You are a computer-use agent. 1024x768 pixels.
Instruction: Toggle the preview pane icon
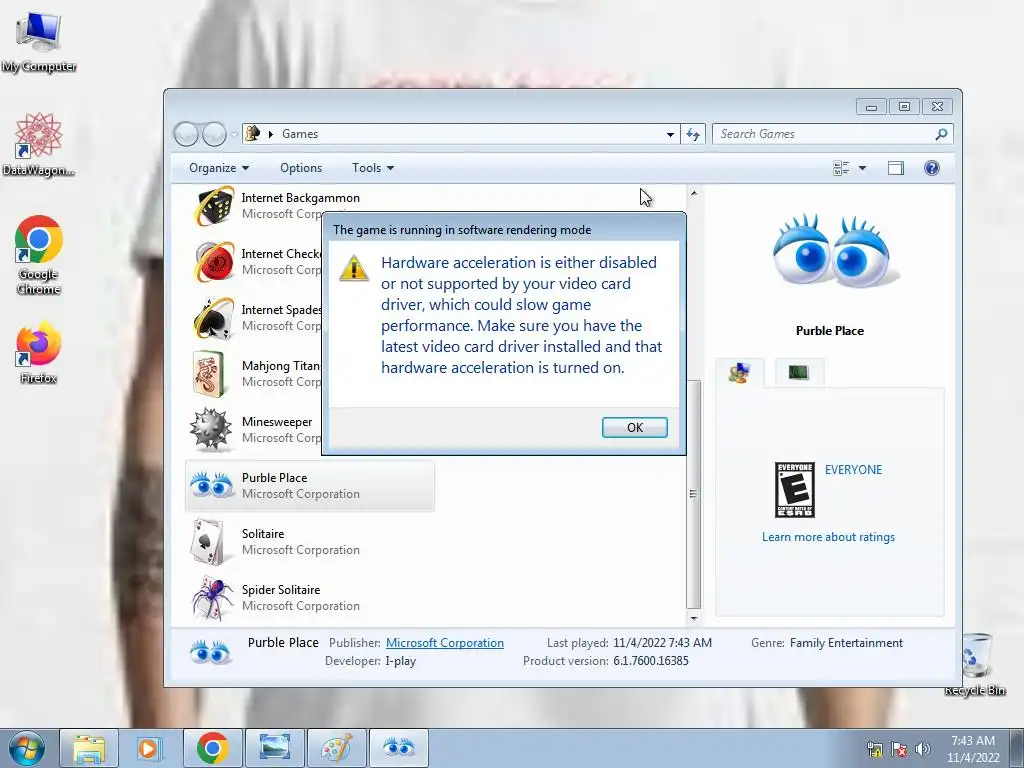coord(896,168)
